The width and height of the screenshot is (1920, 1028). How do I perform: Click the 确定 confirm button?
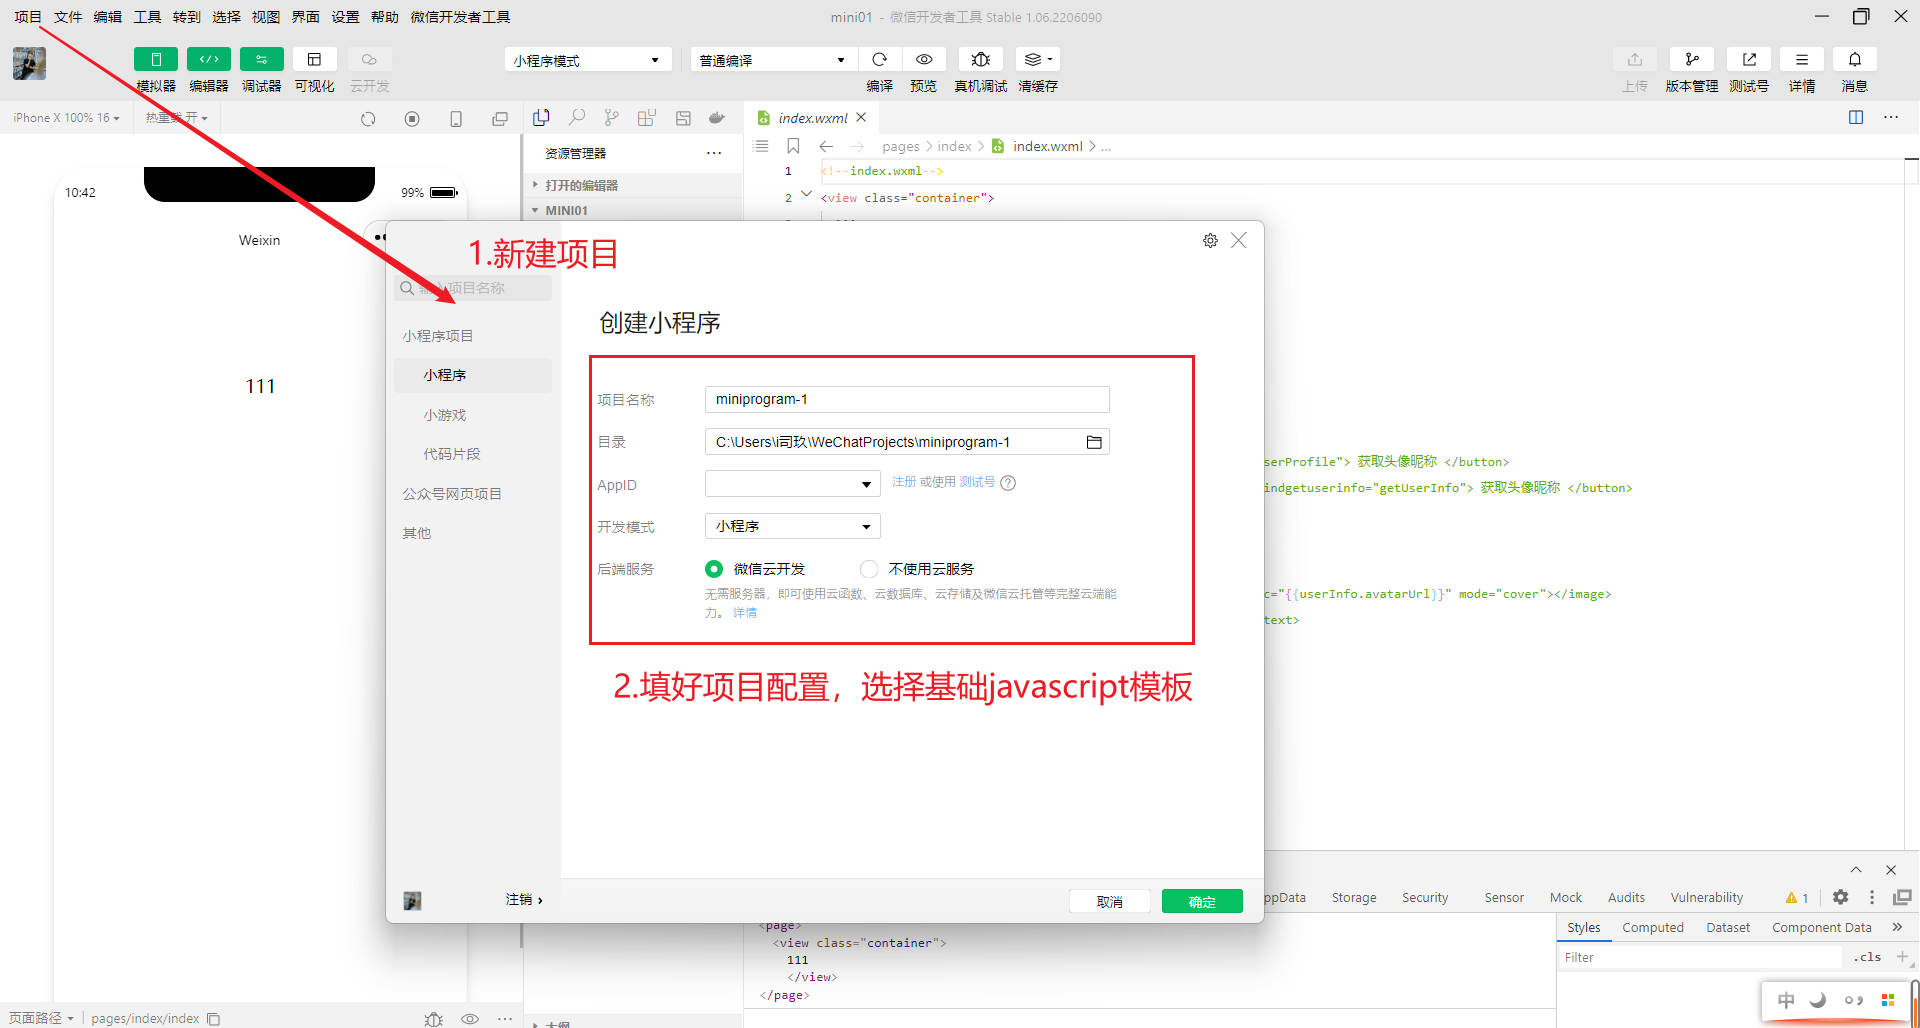[1202, 901]
